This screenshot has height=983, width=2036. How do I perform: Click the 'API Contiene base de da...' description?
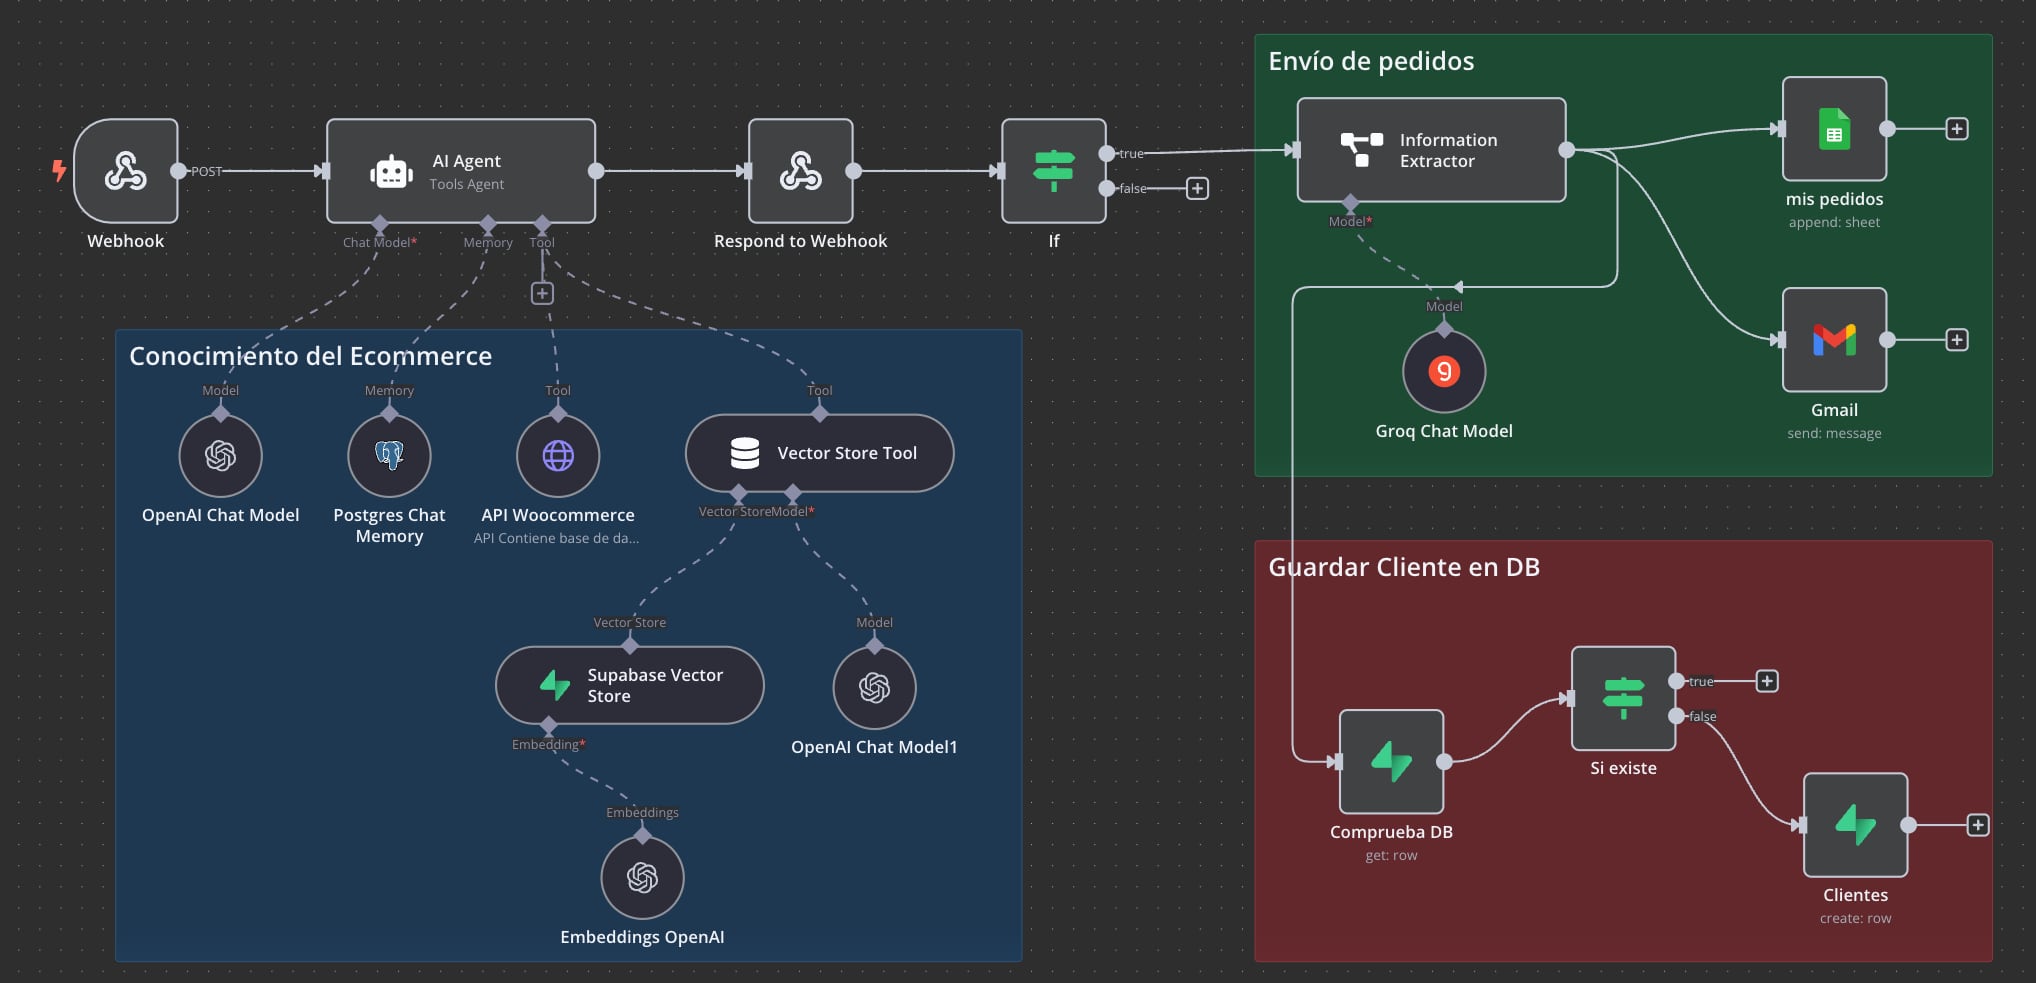coord(556,538)
